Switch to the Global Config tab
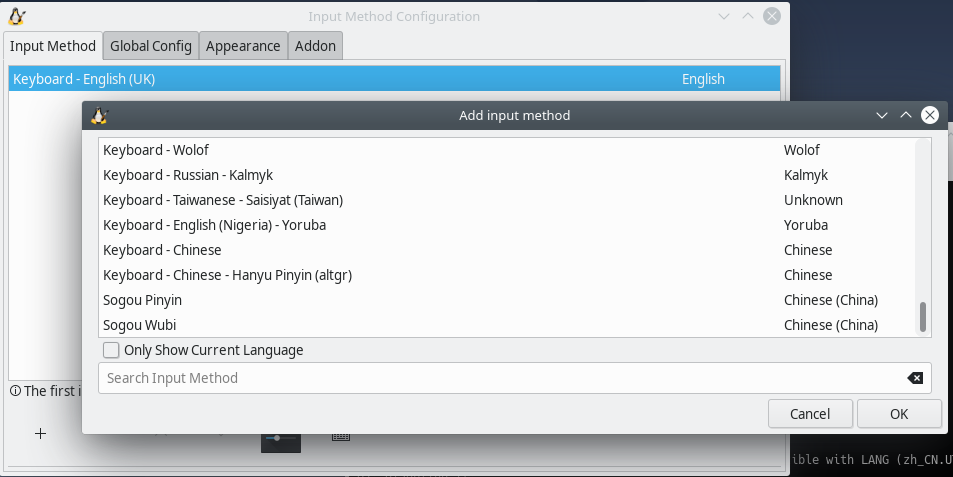Screen dimensions: 953x477 [x=151, y=46]
